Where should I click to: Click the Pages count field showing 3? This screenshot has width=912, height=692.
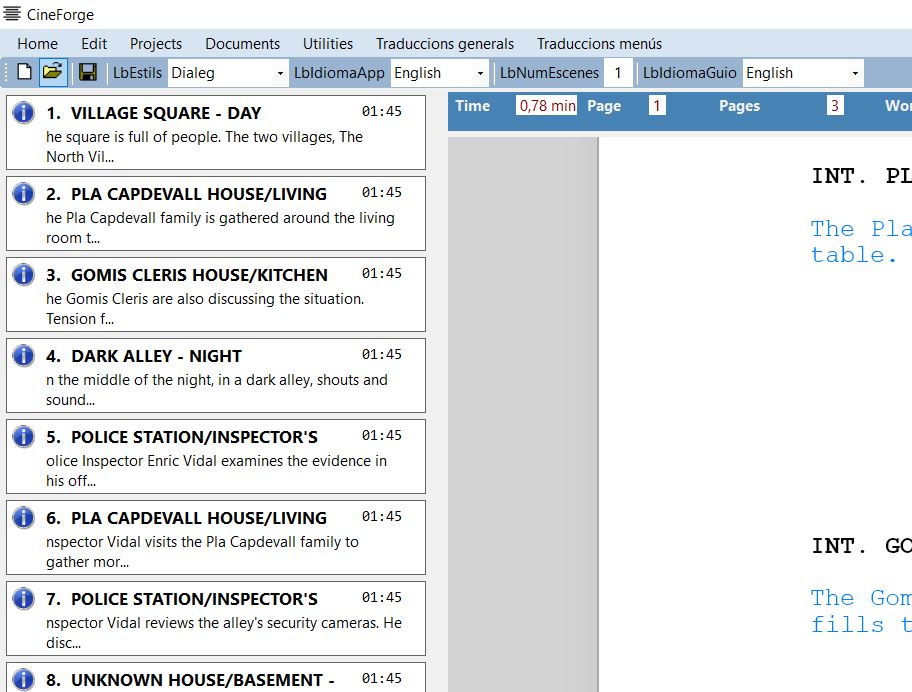[x=835, y=105]
